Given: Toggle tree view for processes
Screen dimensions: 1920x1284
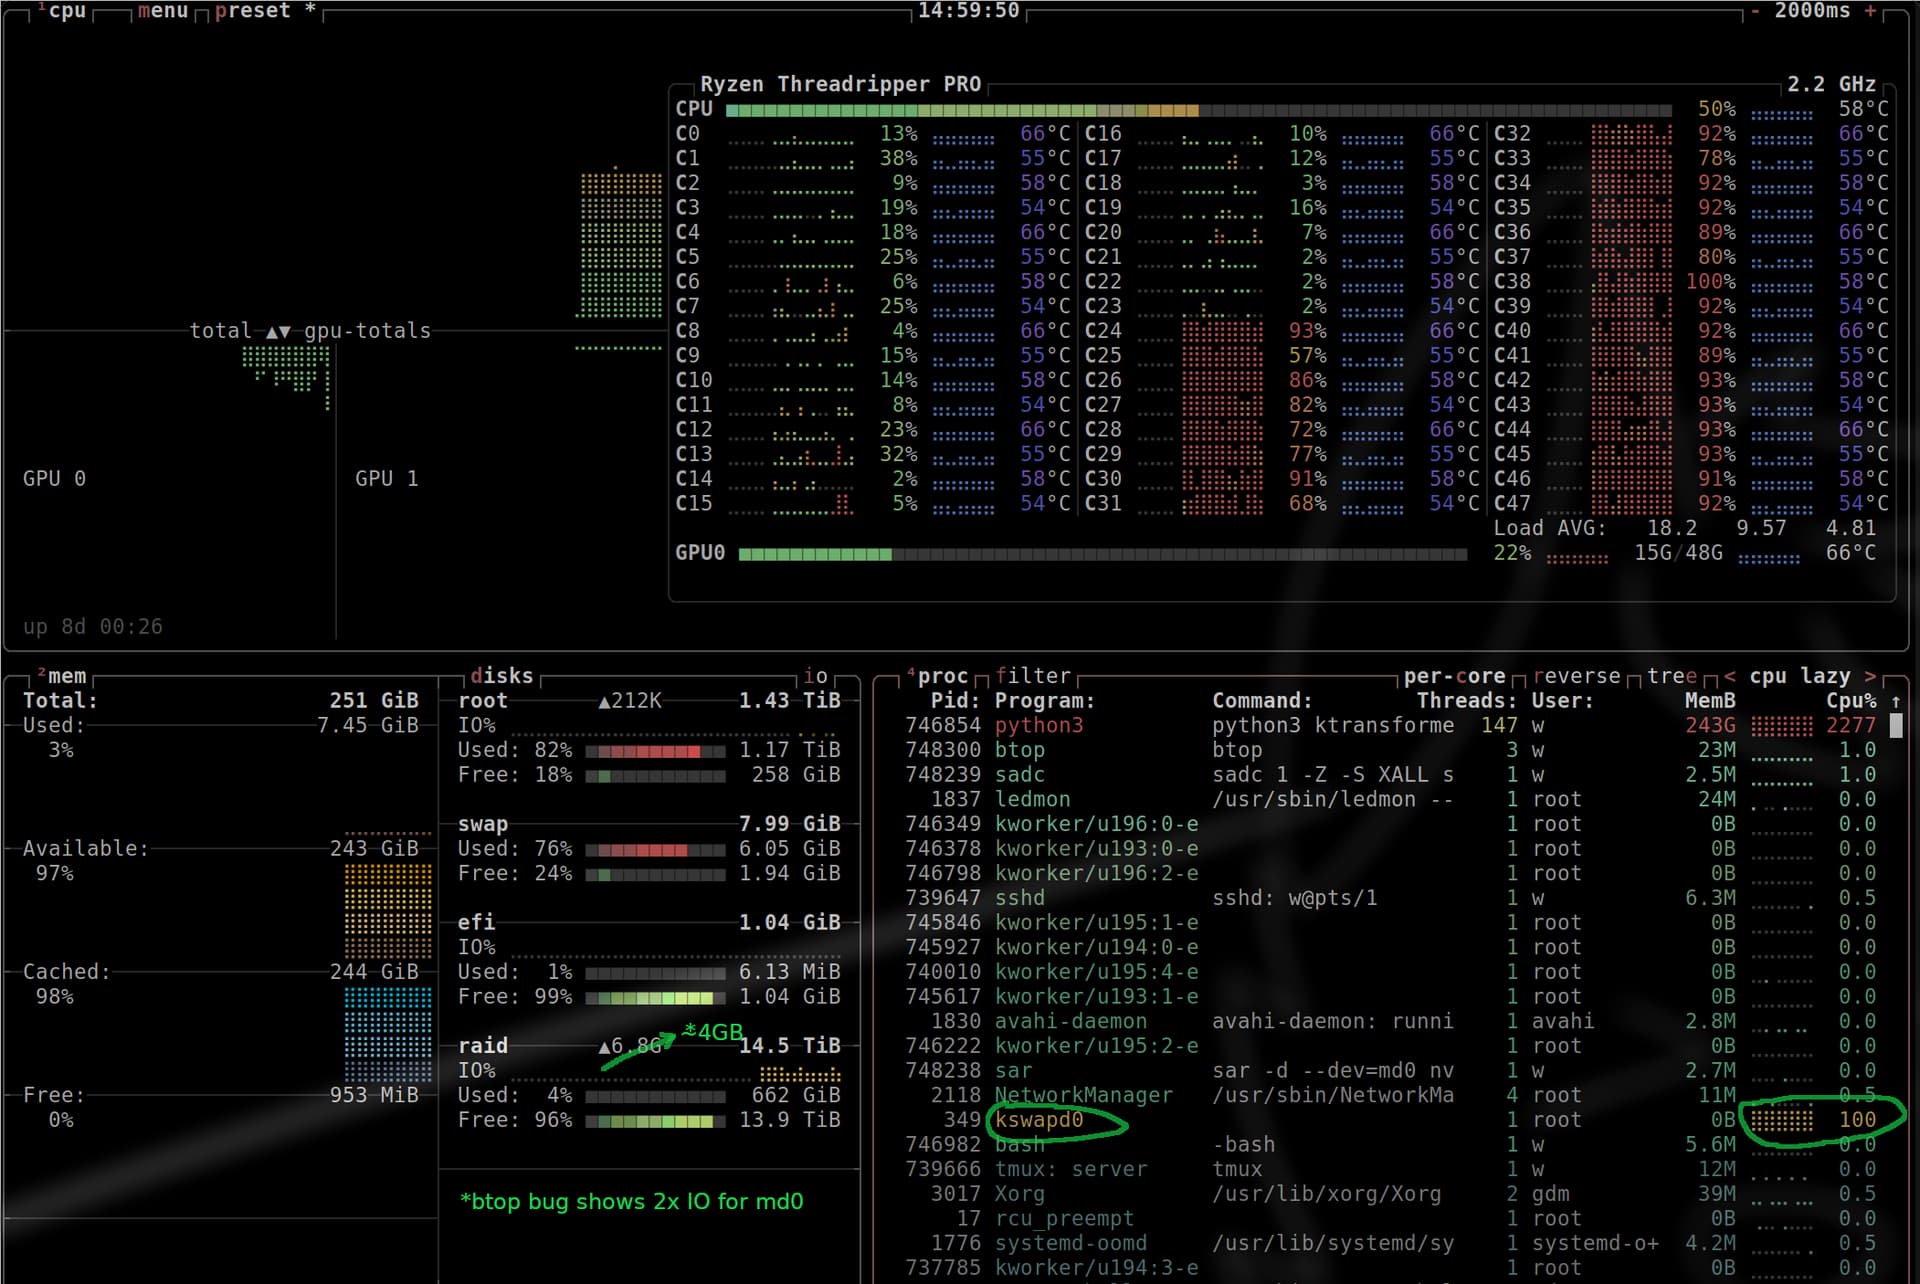Looking at the screenshot, I should 1672,676.
